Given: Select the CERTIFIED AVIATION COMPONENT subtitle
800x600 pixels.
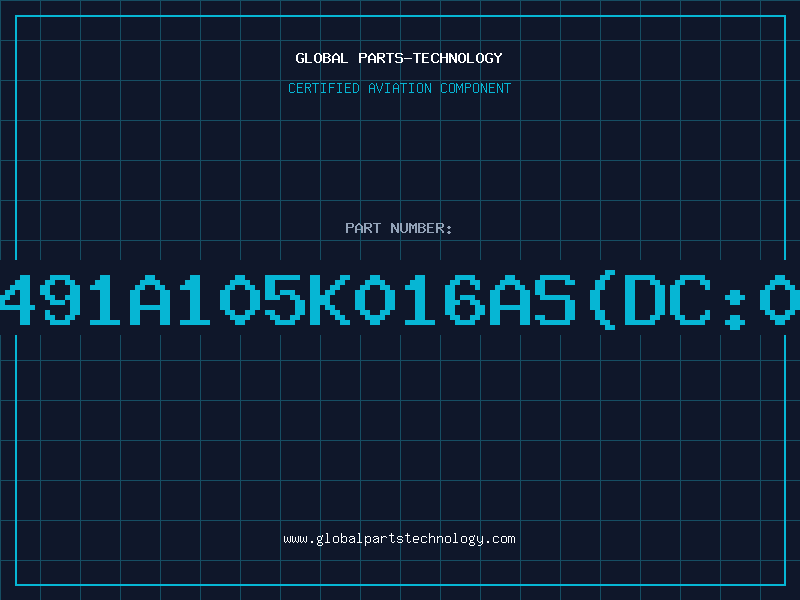Looking at the screenshot, I should click(399, 88).
